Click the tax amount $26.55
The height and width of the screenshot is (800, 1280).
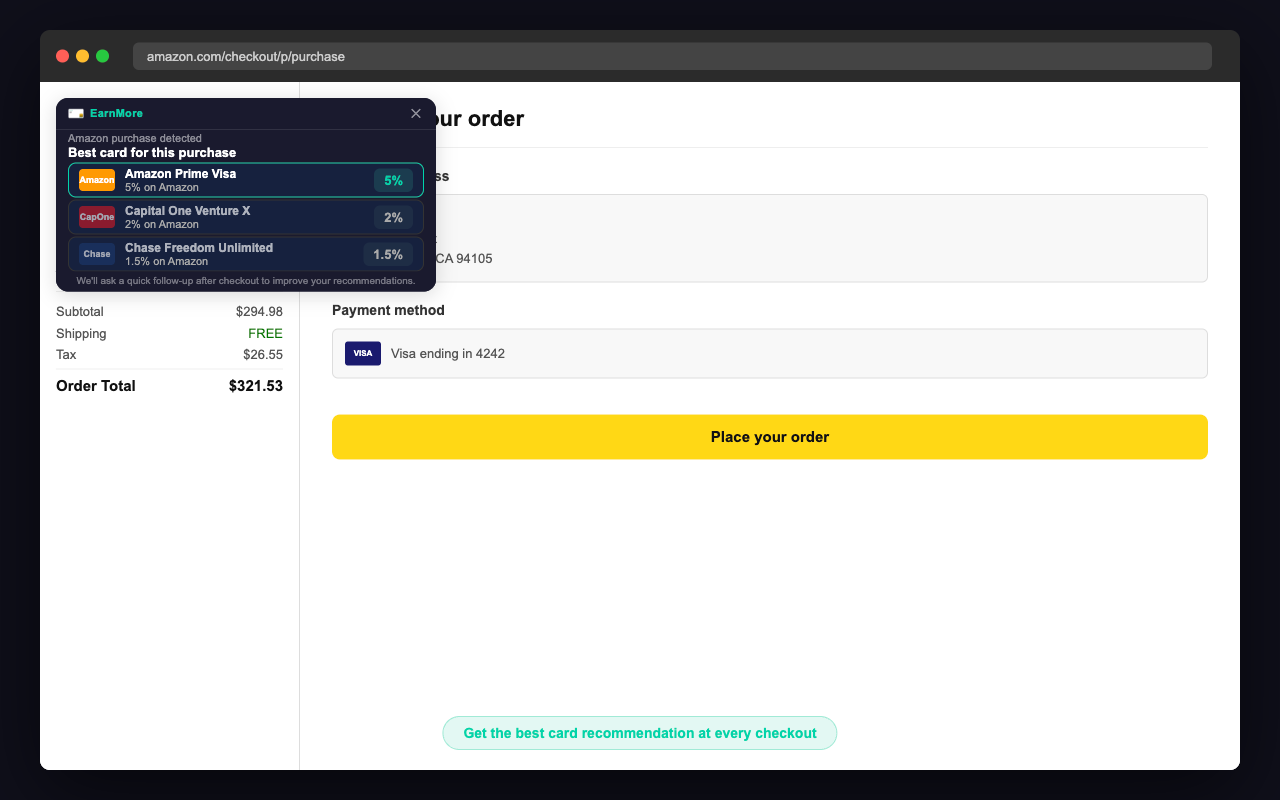click(x=263, y=355)
